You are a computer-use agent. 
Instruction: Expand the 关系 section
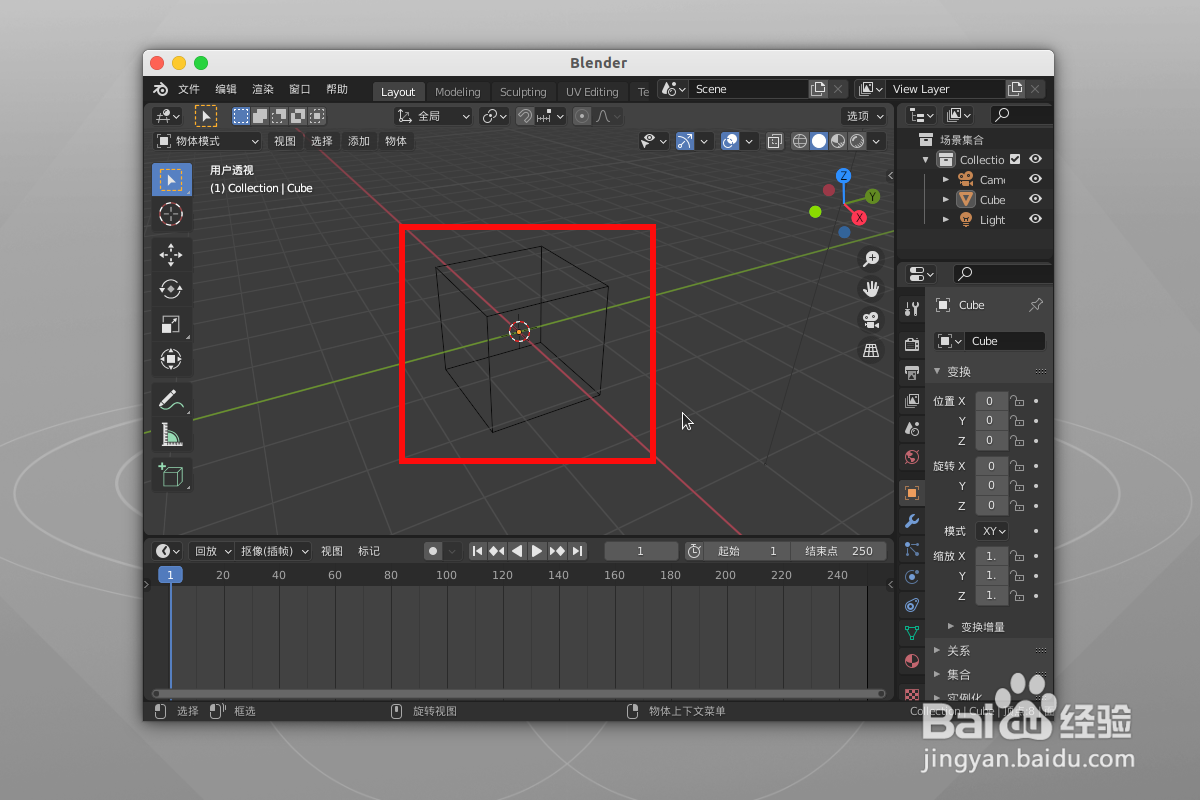coord(958,650)
